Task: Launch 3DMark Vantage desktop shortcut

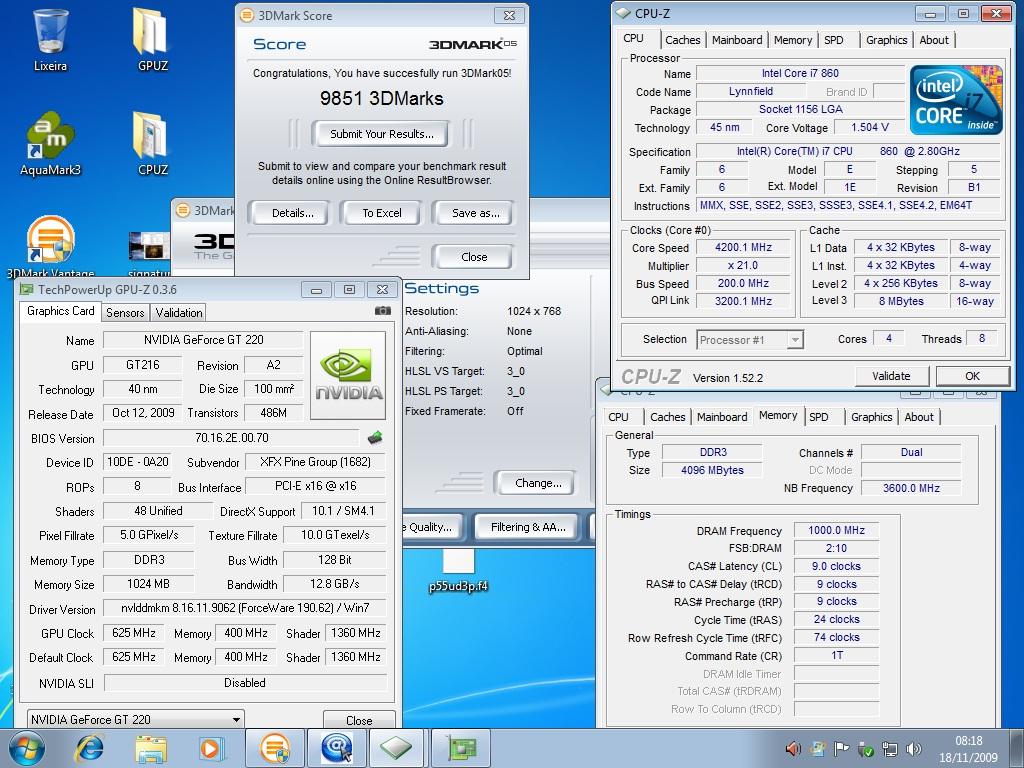Action: [50, 247]
